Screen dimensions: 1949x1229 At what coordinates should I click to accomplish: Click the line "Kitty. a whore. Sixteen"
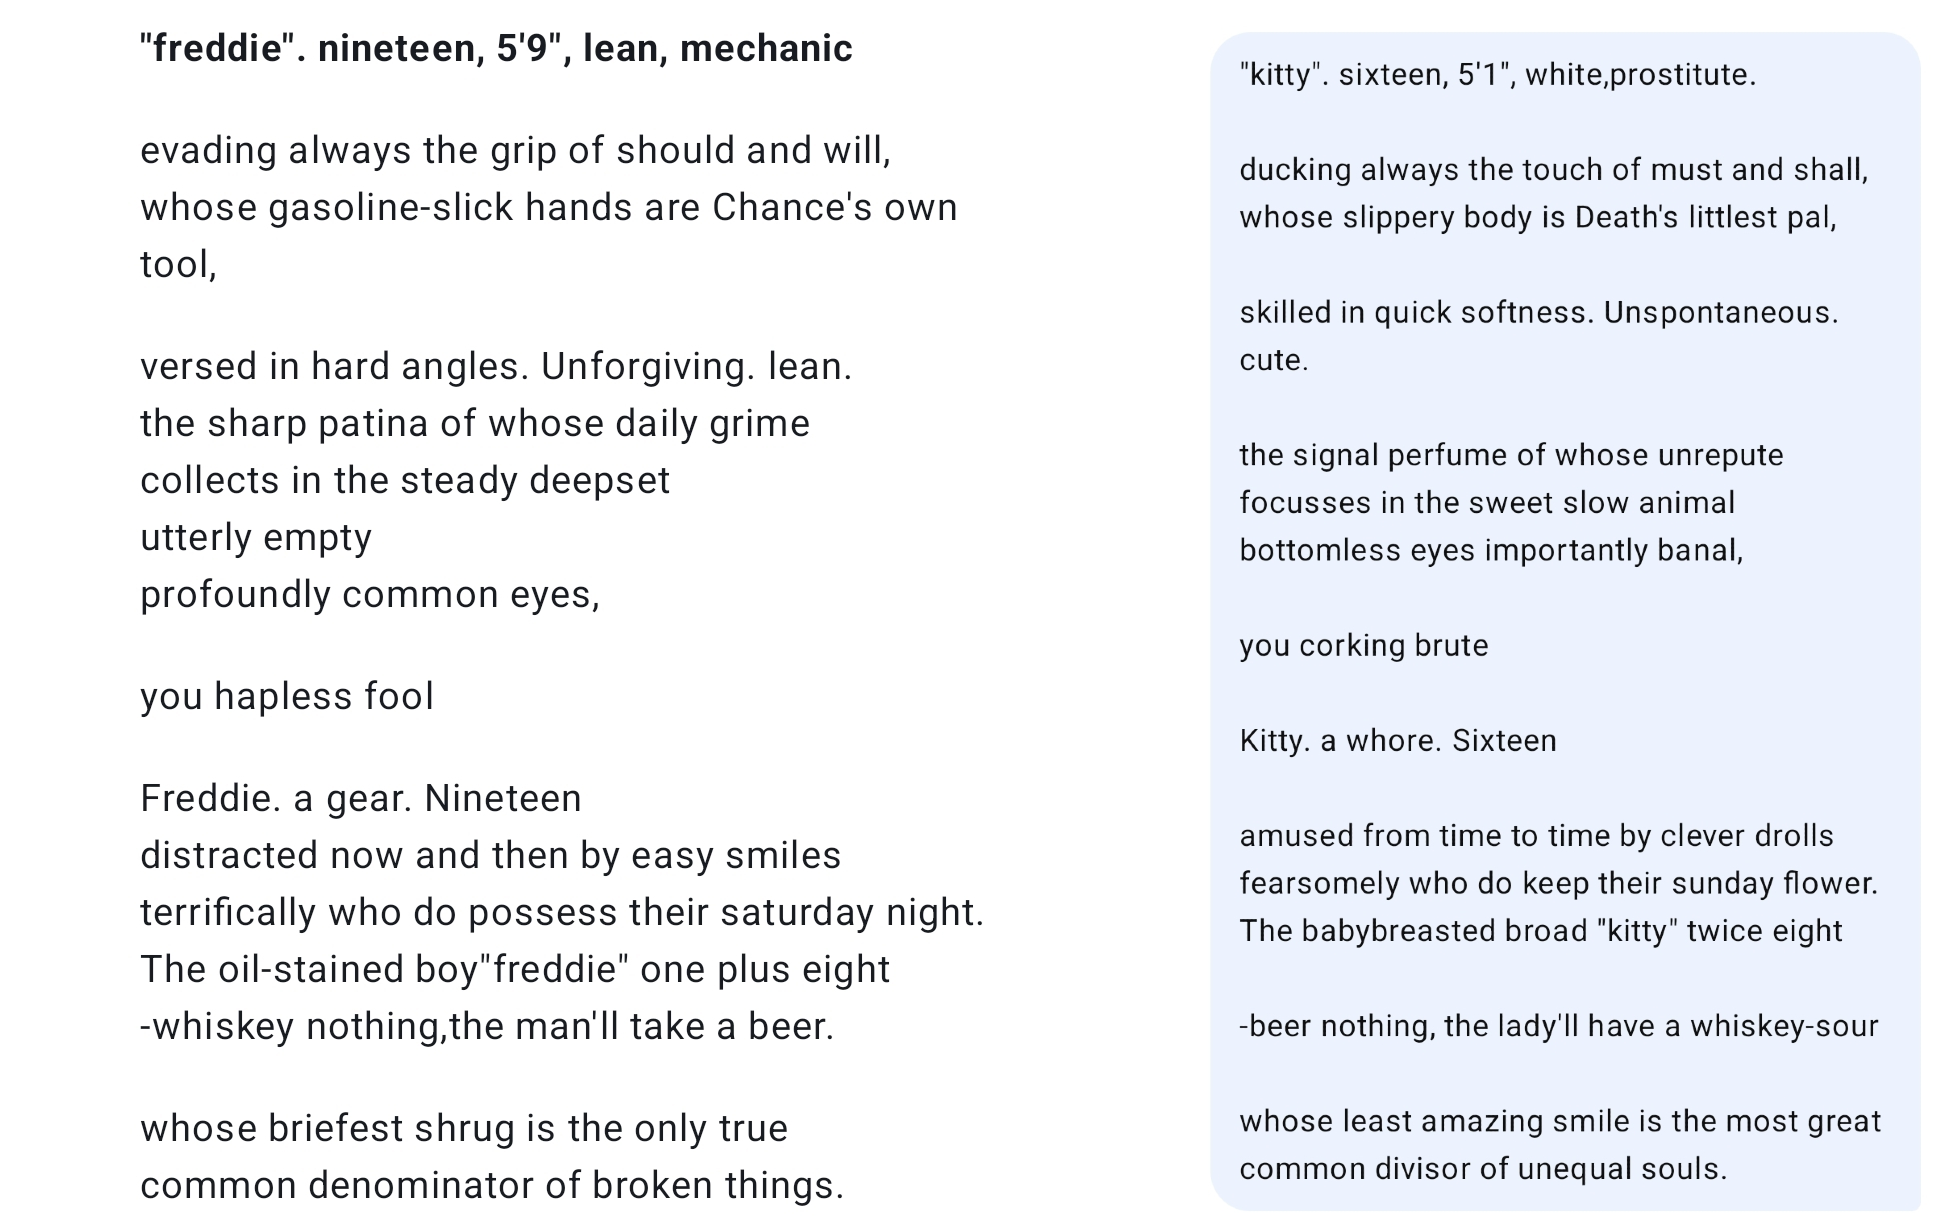click(1398, 741)
